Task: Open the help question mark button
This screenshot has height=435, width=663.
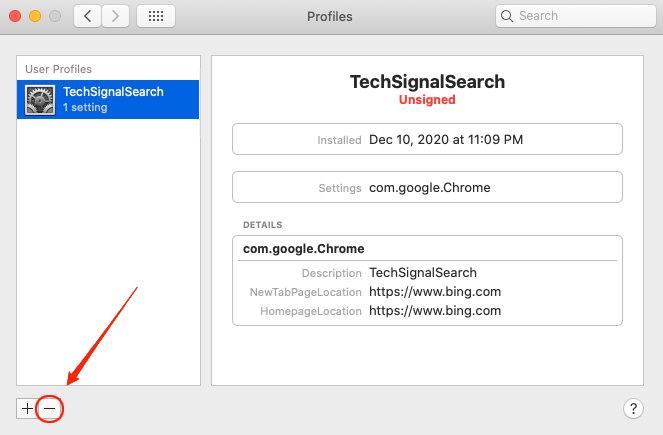Action: (x=632, y=408)
